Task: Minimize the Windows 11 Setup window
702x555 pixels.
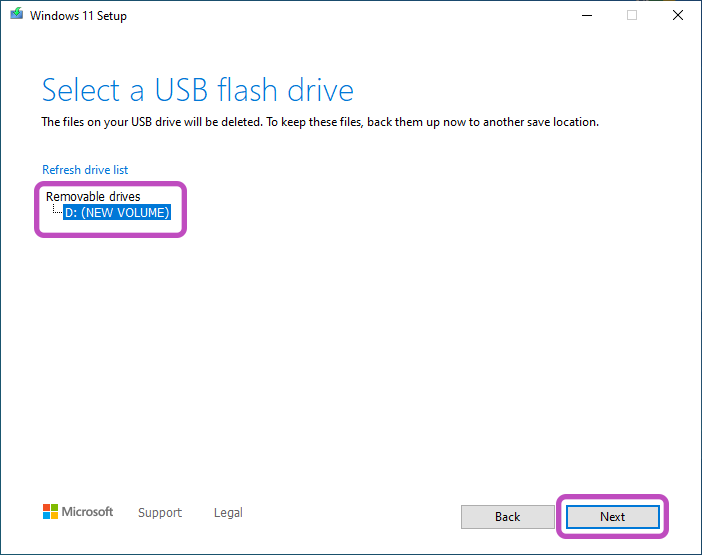Action: point(586,16)
